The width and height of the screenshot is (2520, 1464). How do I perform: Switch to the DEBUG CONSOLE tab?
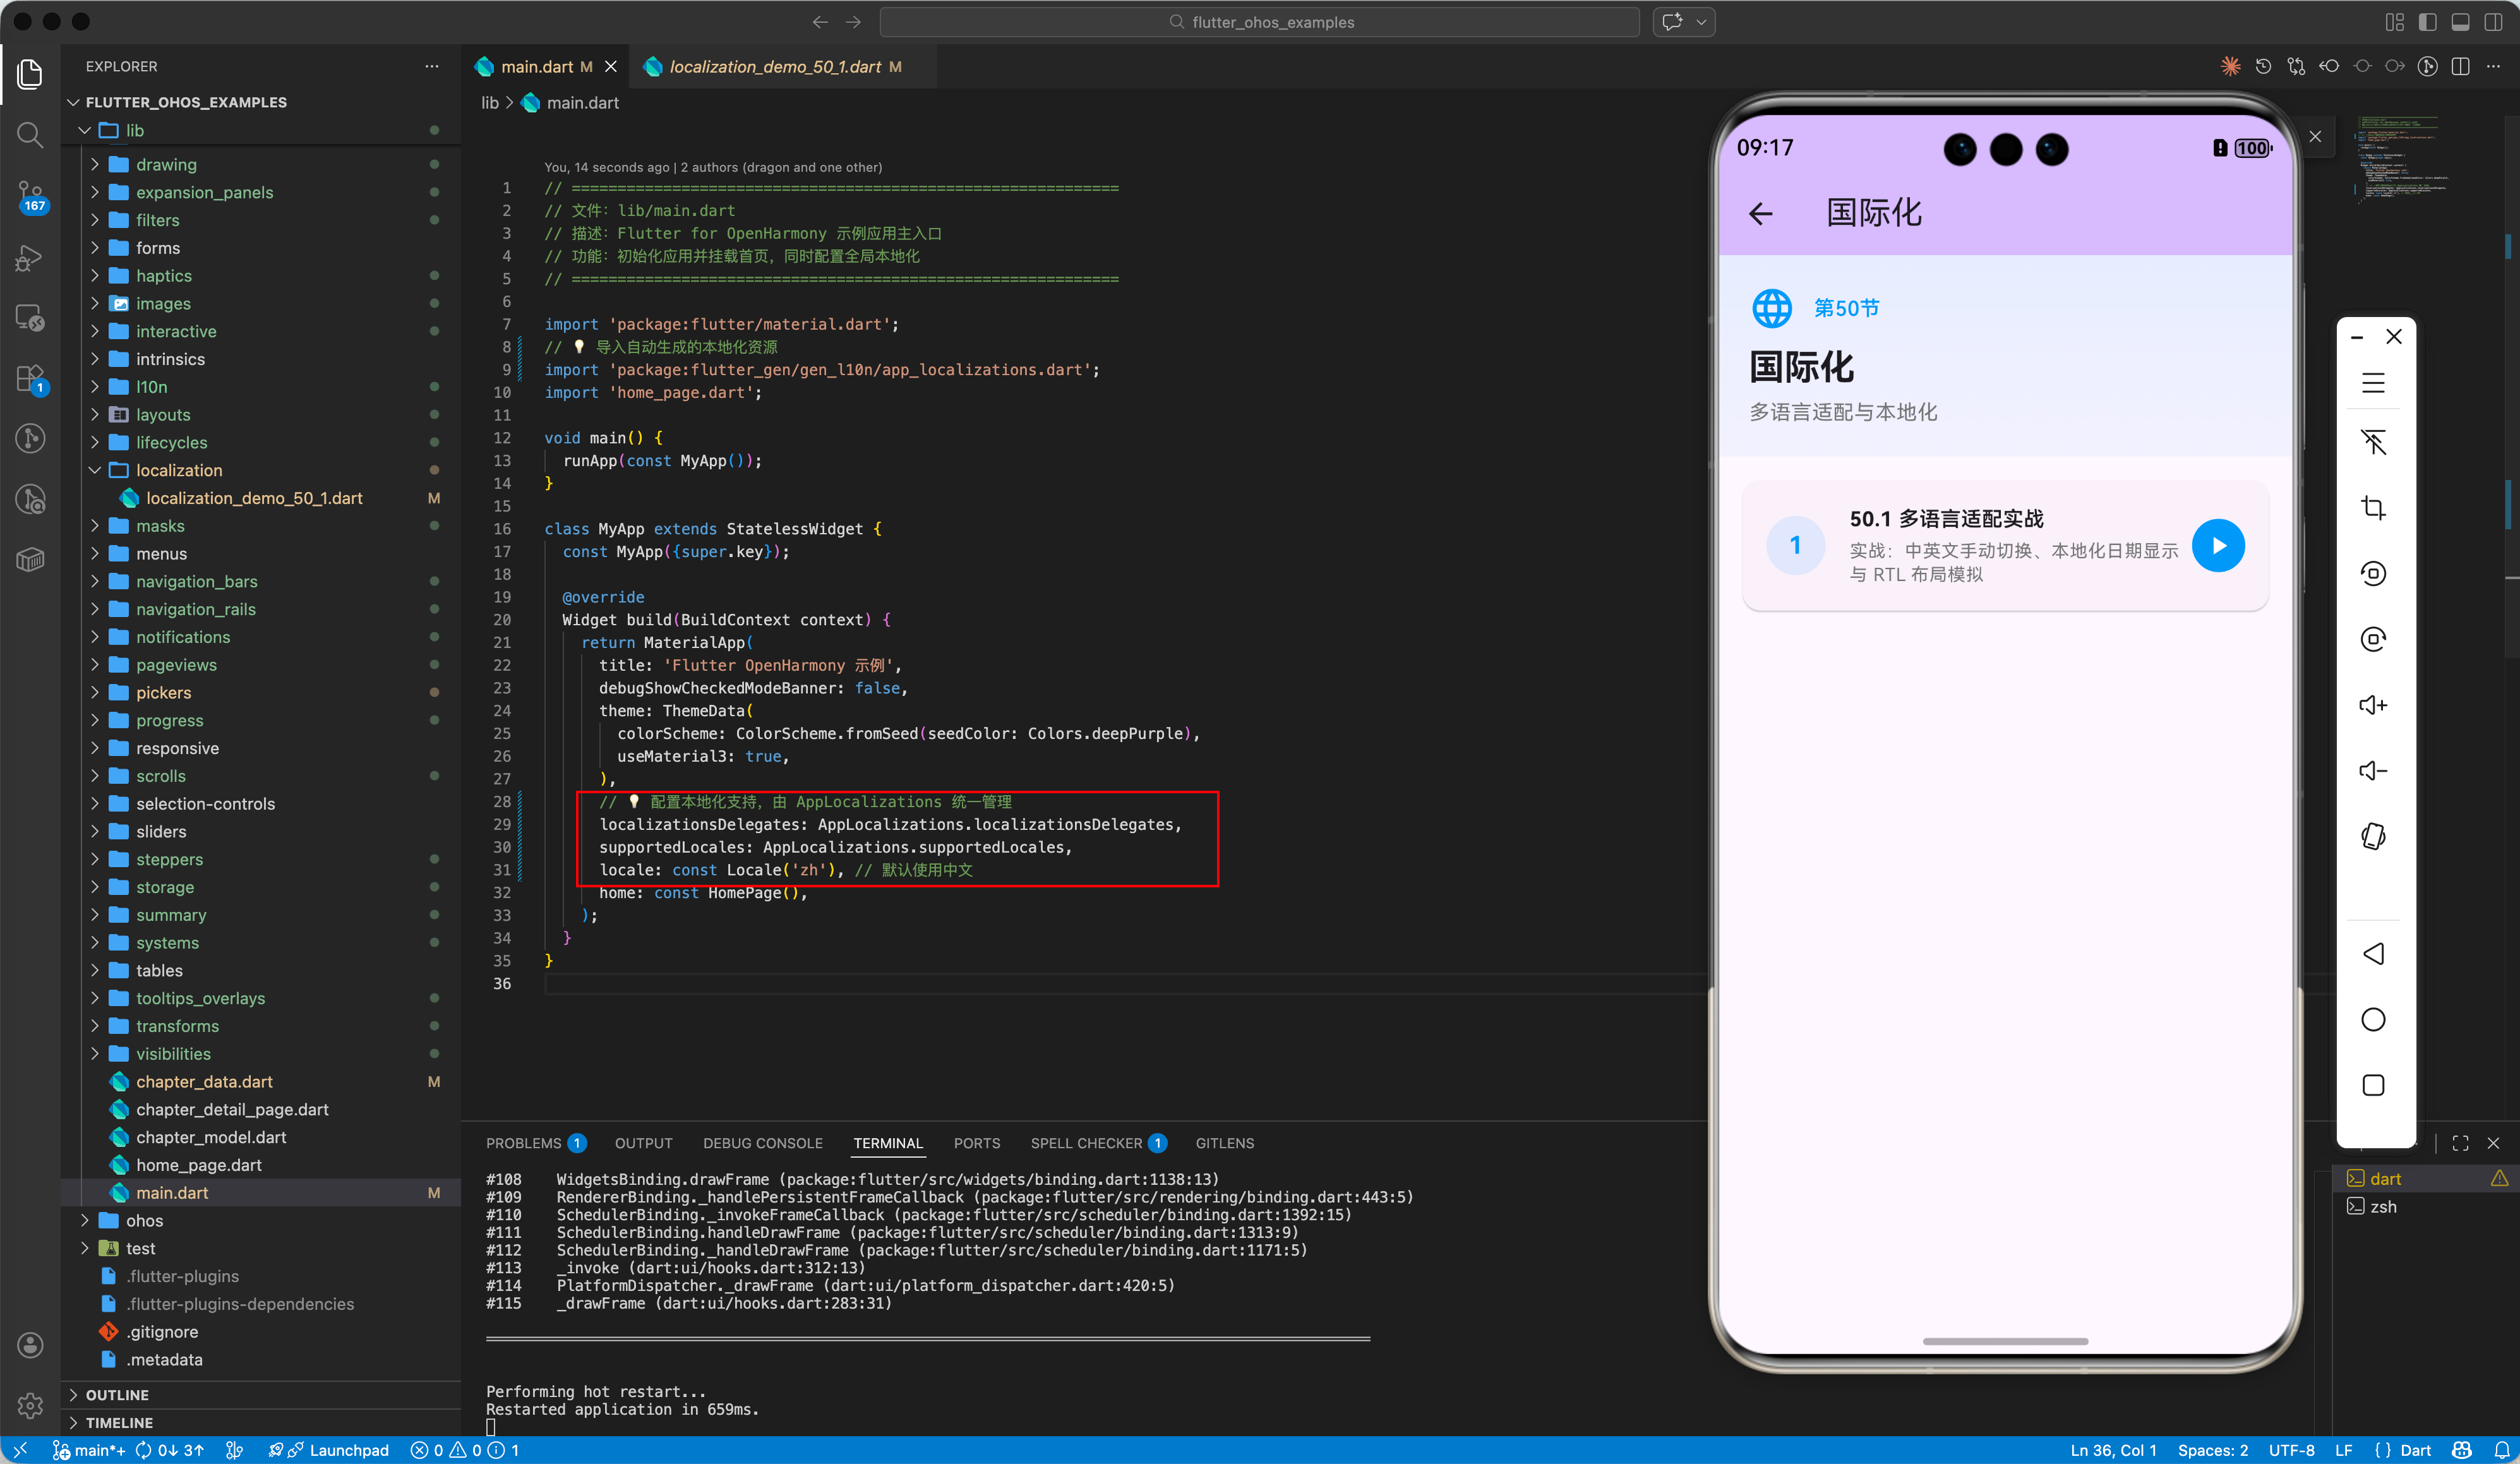[762, 1143]
